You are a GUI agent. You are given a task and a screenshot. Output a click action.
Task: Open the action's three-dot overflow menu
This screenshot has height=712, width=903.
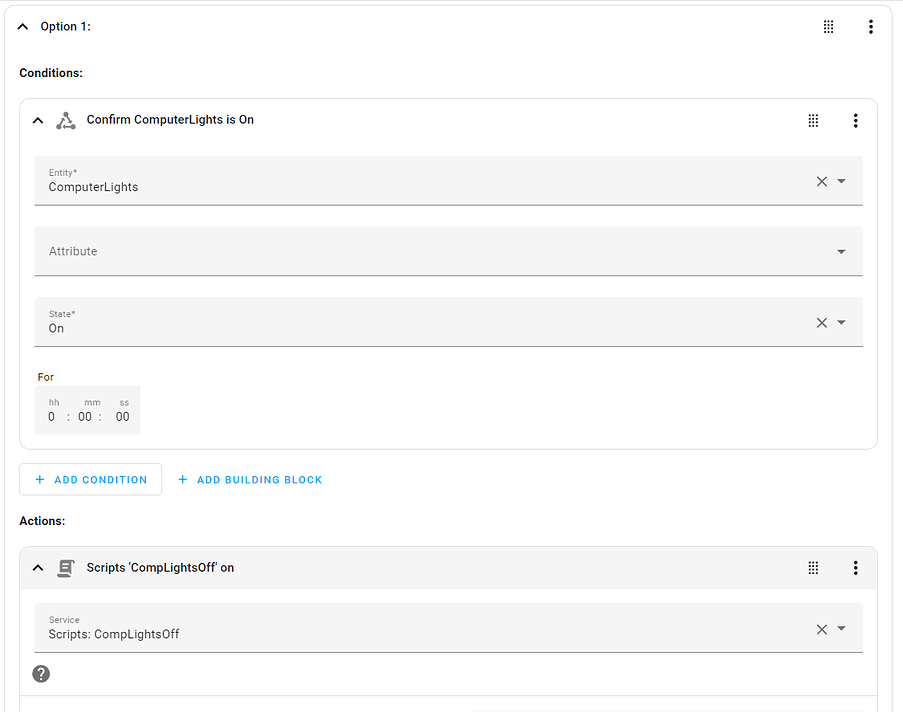[856, 568]
